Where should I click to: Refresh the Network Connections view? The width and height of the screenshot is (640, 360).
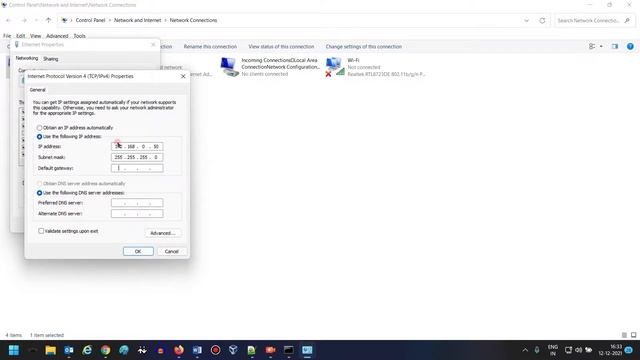click(x=542, y=20)
